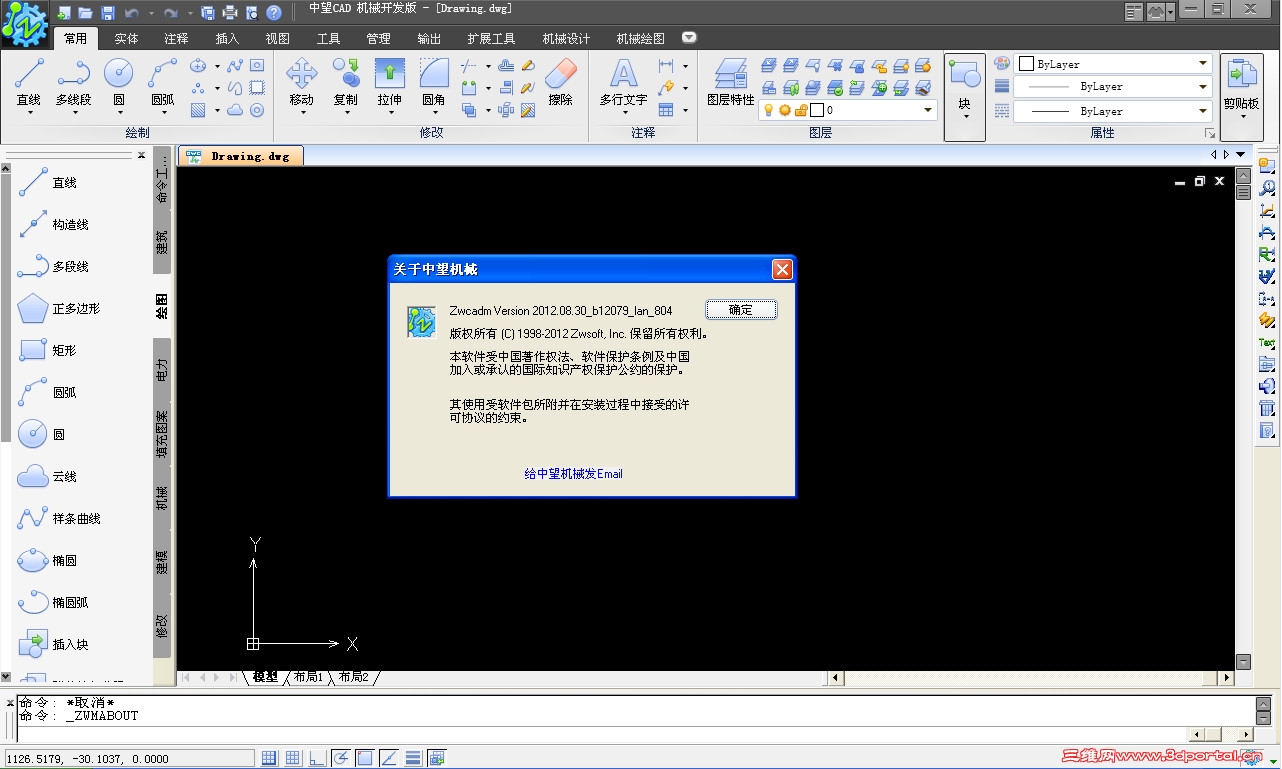Select 样条曲线 spline in side palette
This screenshot has height=769, width=1282.
pyautogui.click(x=59, y=519)
